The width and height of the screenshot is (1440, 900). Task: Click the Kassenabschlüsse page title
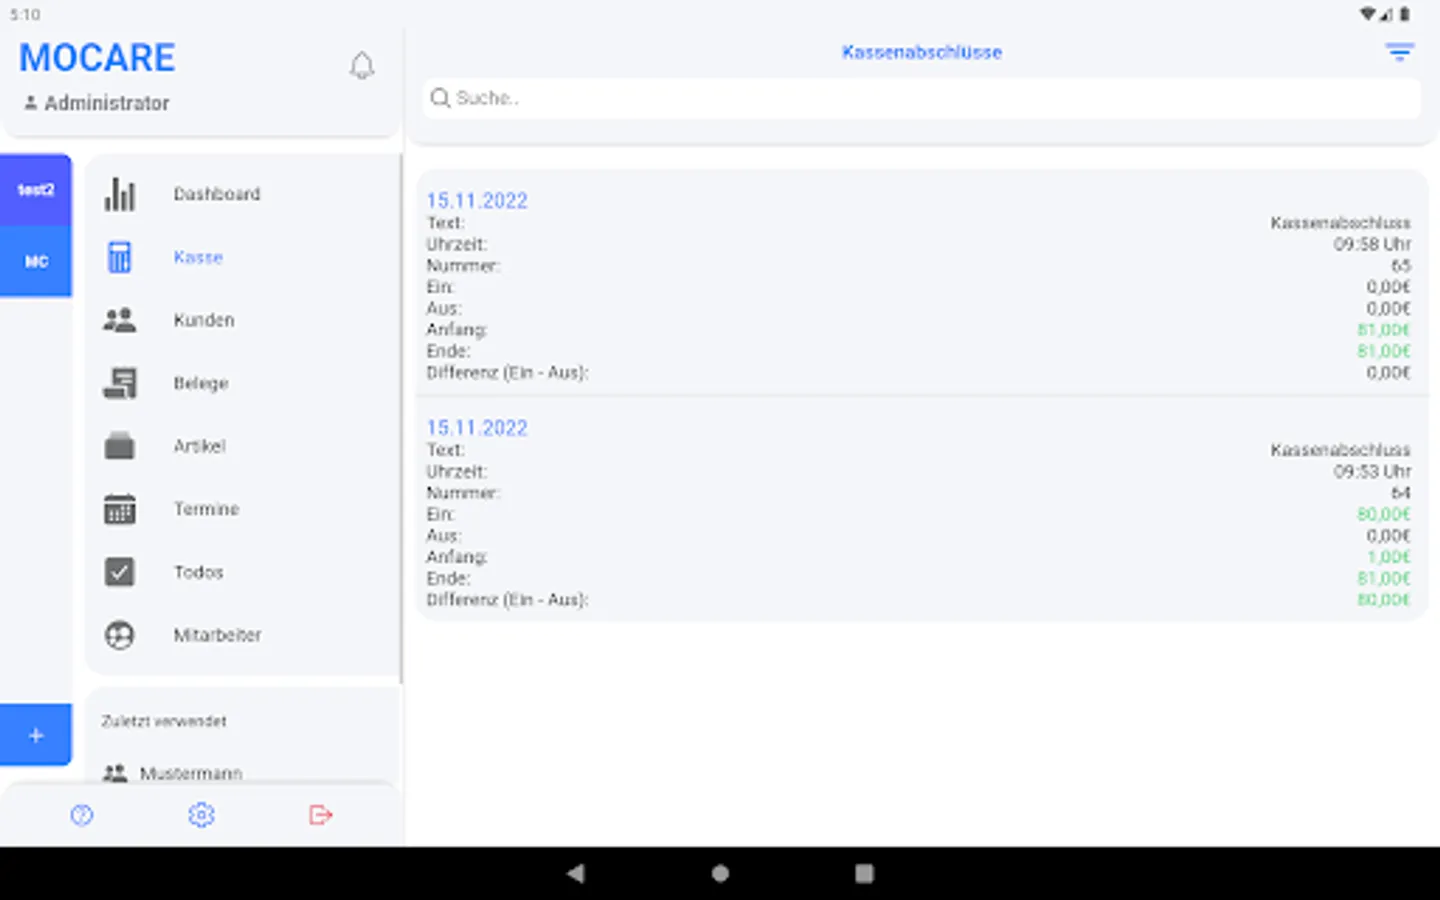point(921,52)
